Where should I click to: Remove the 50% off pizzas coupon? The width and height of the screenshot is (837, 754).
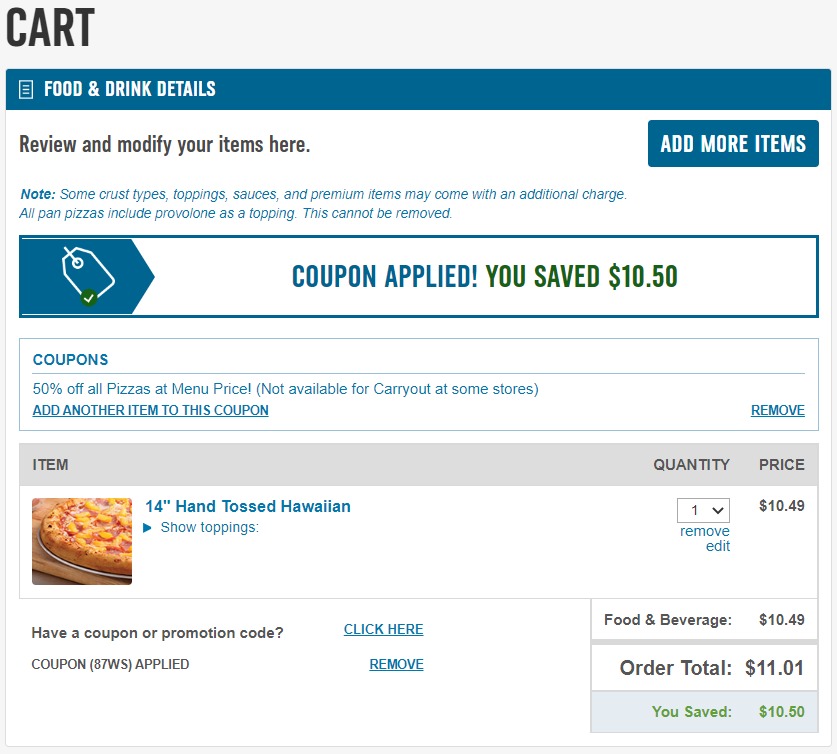(777, 410)
